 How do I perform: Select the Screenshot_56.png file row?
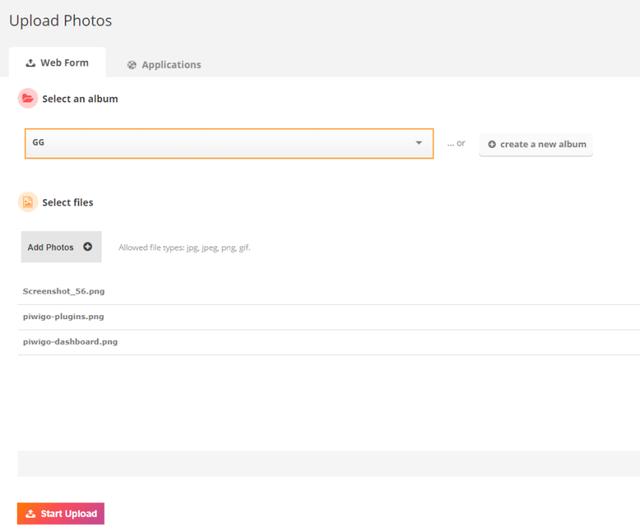tap(329, 292)
